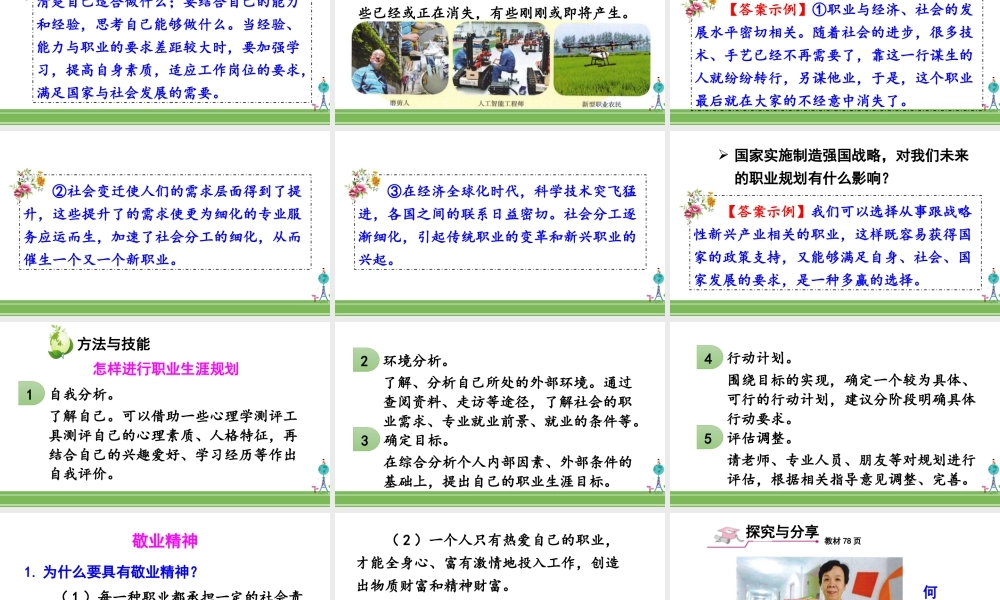
Task: Select the dashed text box about ②社会变迁
Action: pyautogui.click(x=166, y=225)
